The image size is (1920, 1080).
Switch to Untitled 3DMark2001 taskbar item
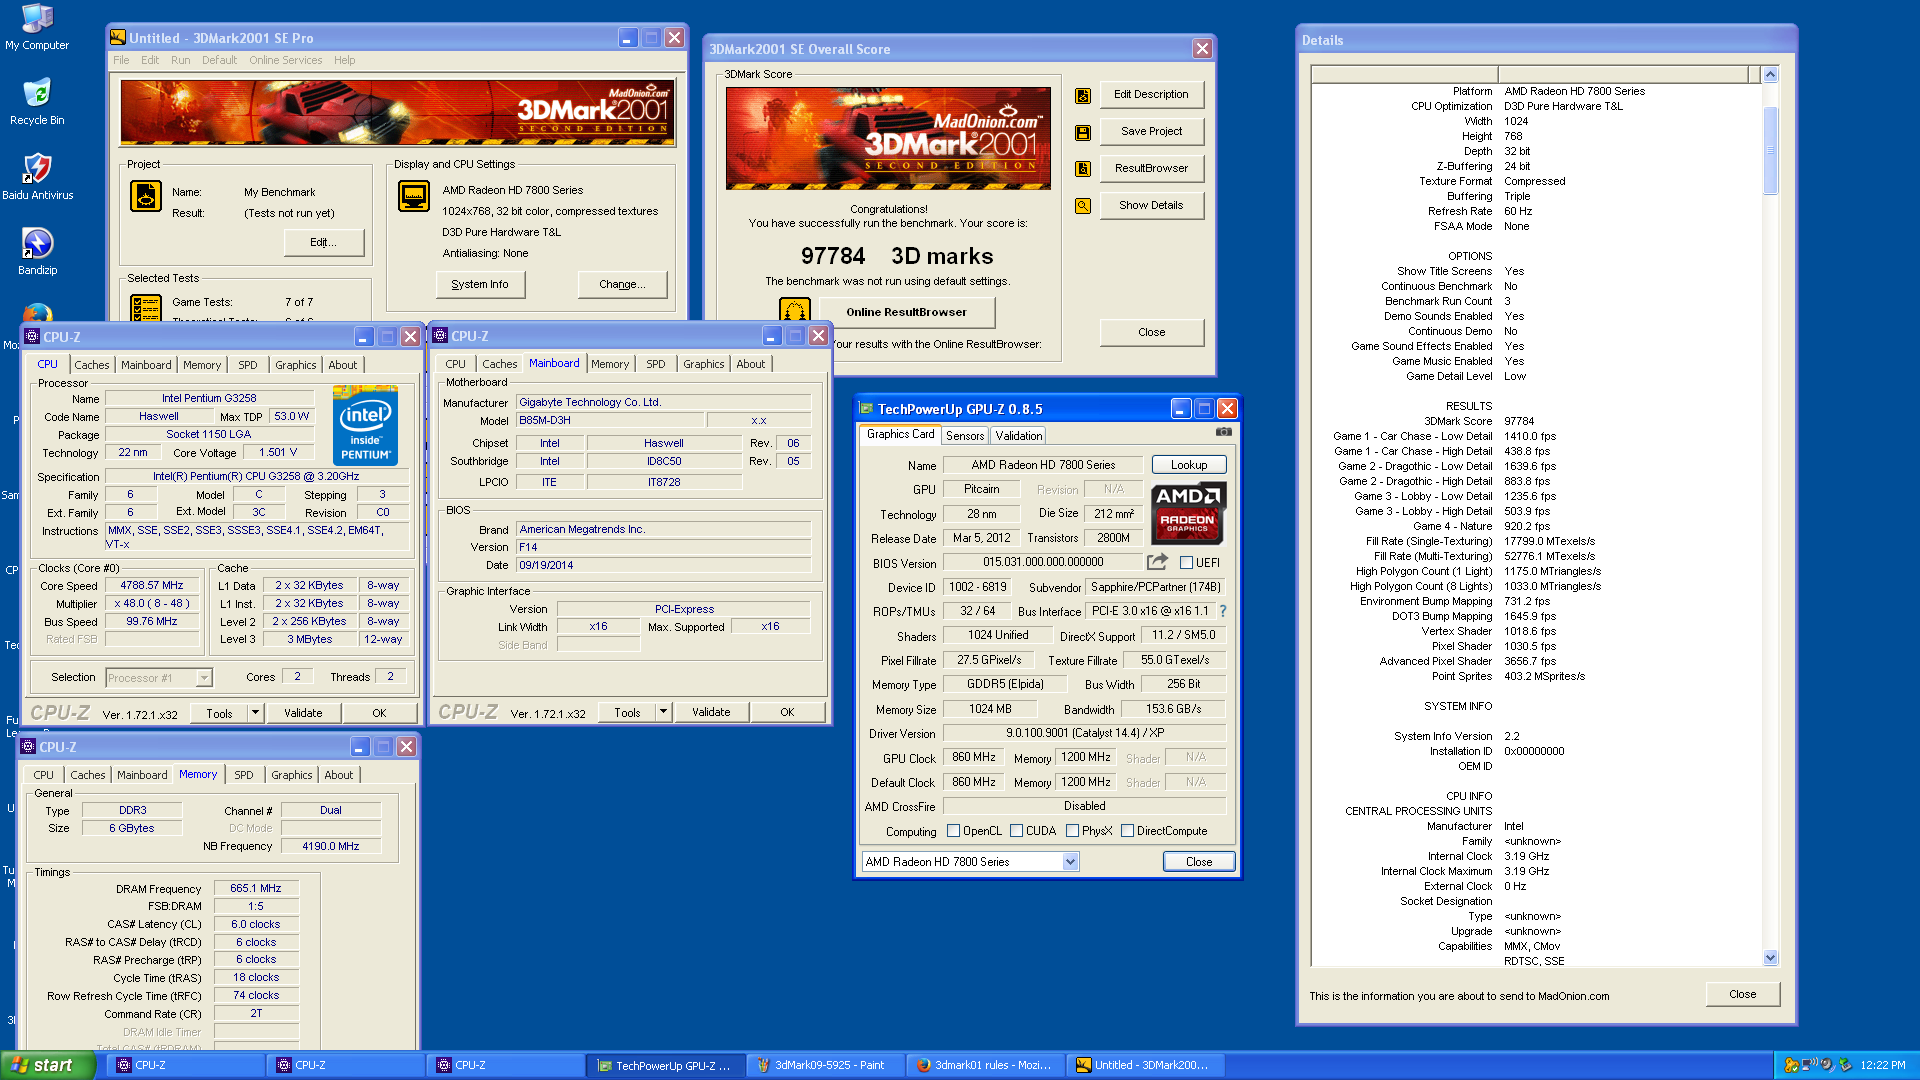[1144, 1065]
